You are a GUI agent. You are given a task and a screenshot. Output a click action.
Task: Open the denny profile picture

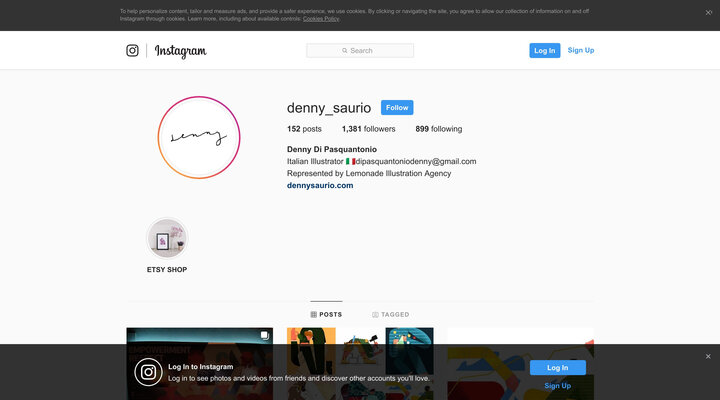(198, 137)
